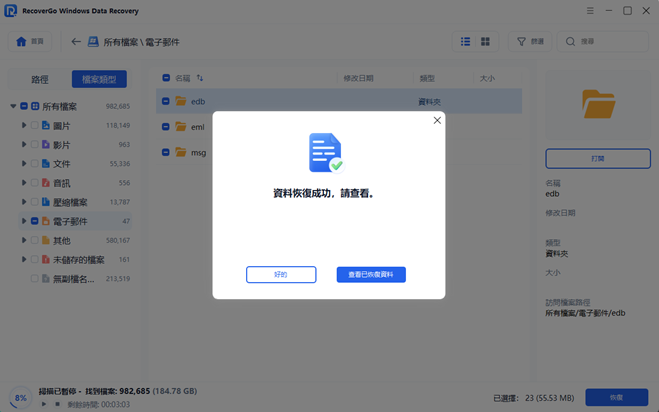
Task: Open the hamburger menu icon in title bar
Action: (590, 11)
